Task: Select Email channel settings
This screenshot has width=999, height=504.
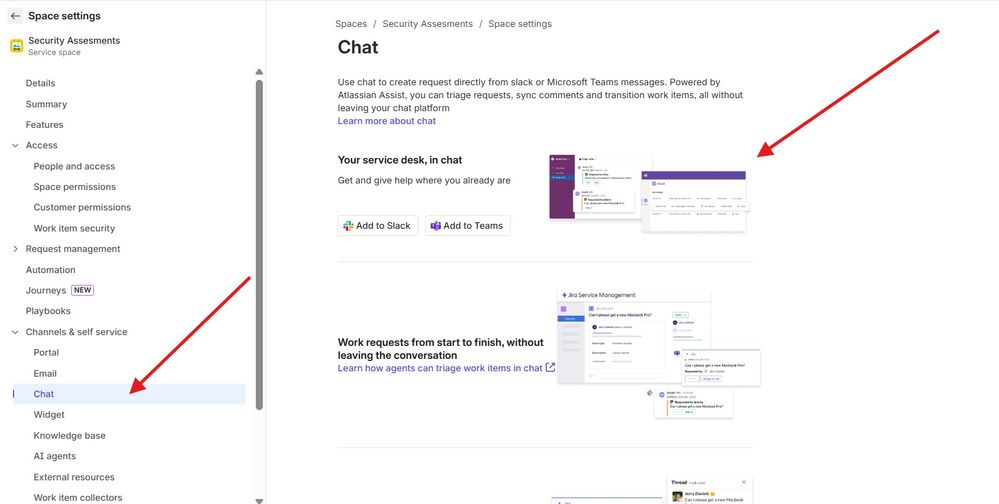Action: (x=45, y=373)
